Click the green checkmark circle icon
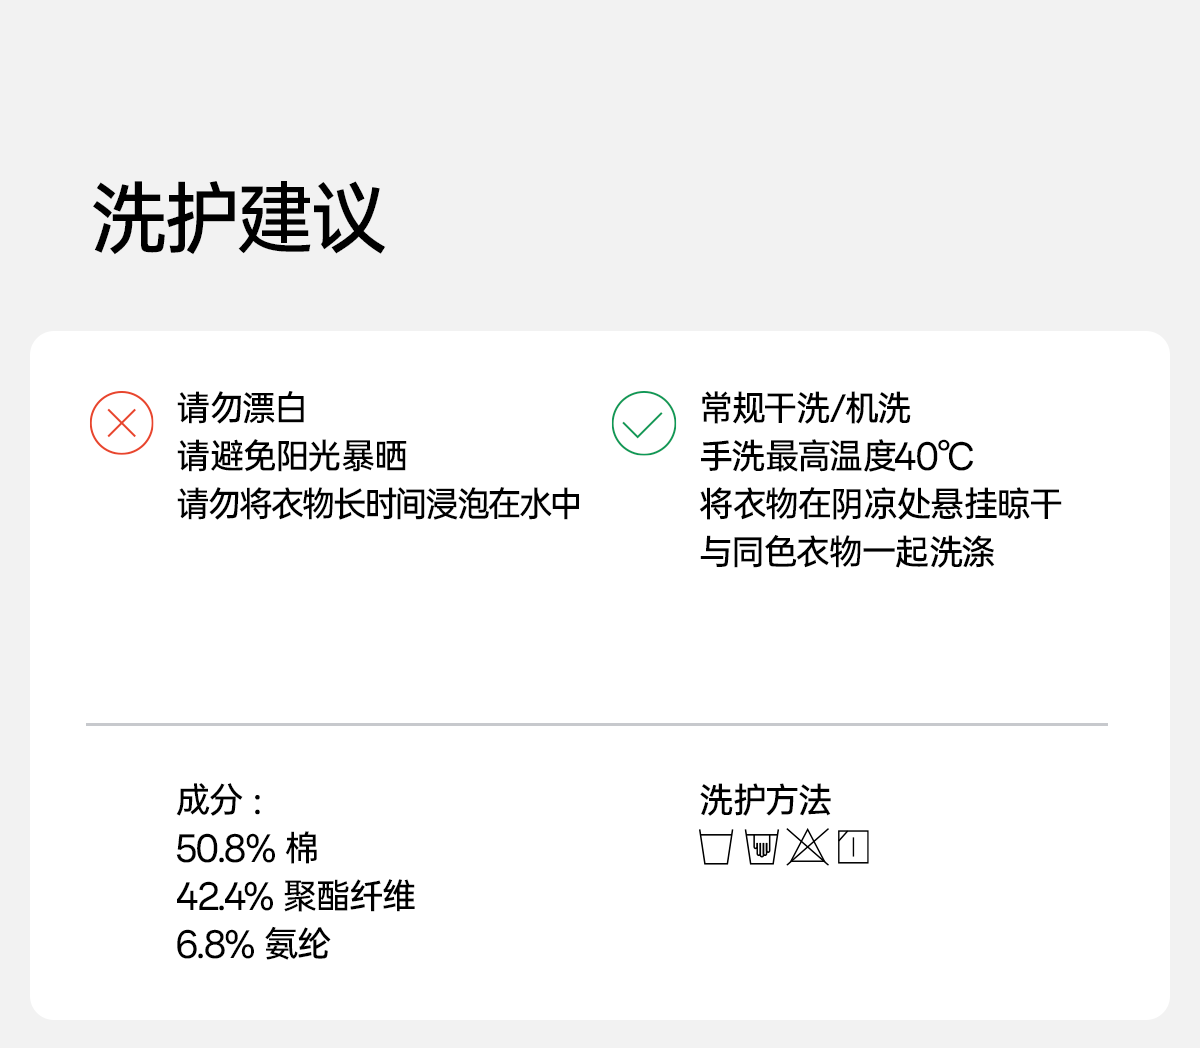 pos(644,423)
